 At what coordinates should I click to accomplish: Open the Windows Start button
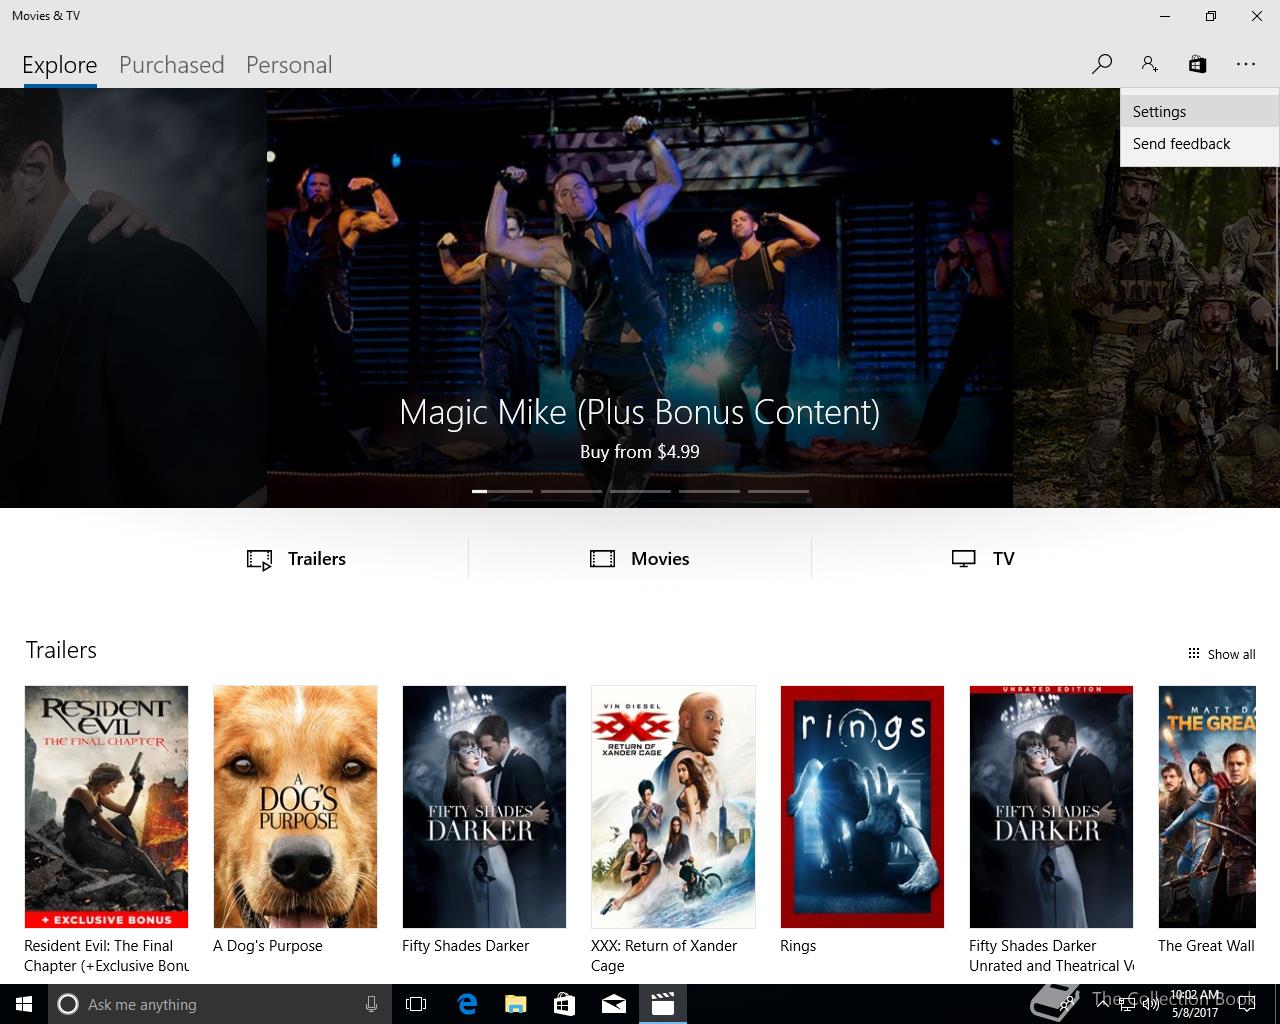click(x=24, y=1004)
